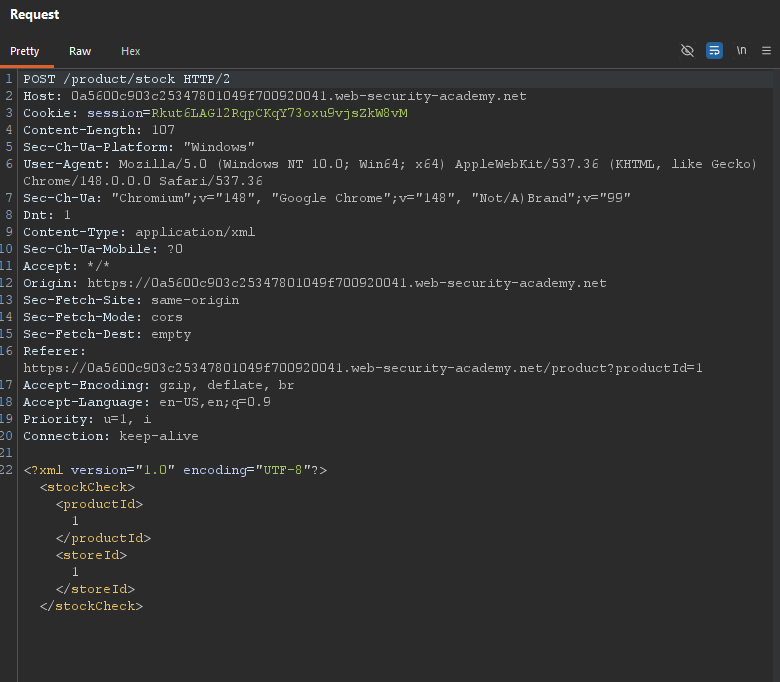Click the session cookie value
The image size is (780, 682).
point(279,113)
